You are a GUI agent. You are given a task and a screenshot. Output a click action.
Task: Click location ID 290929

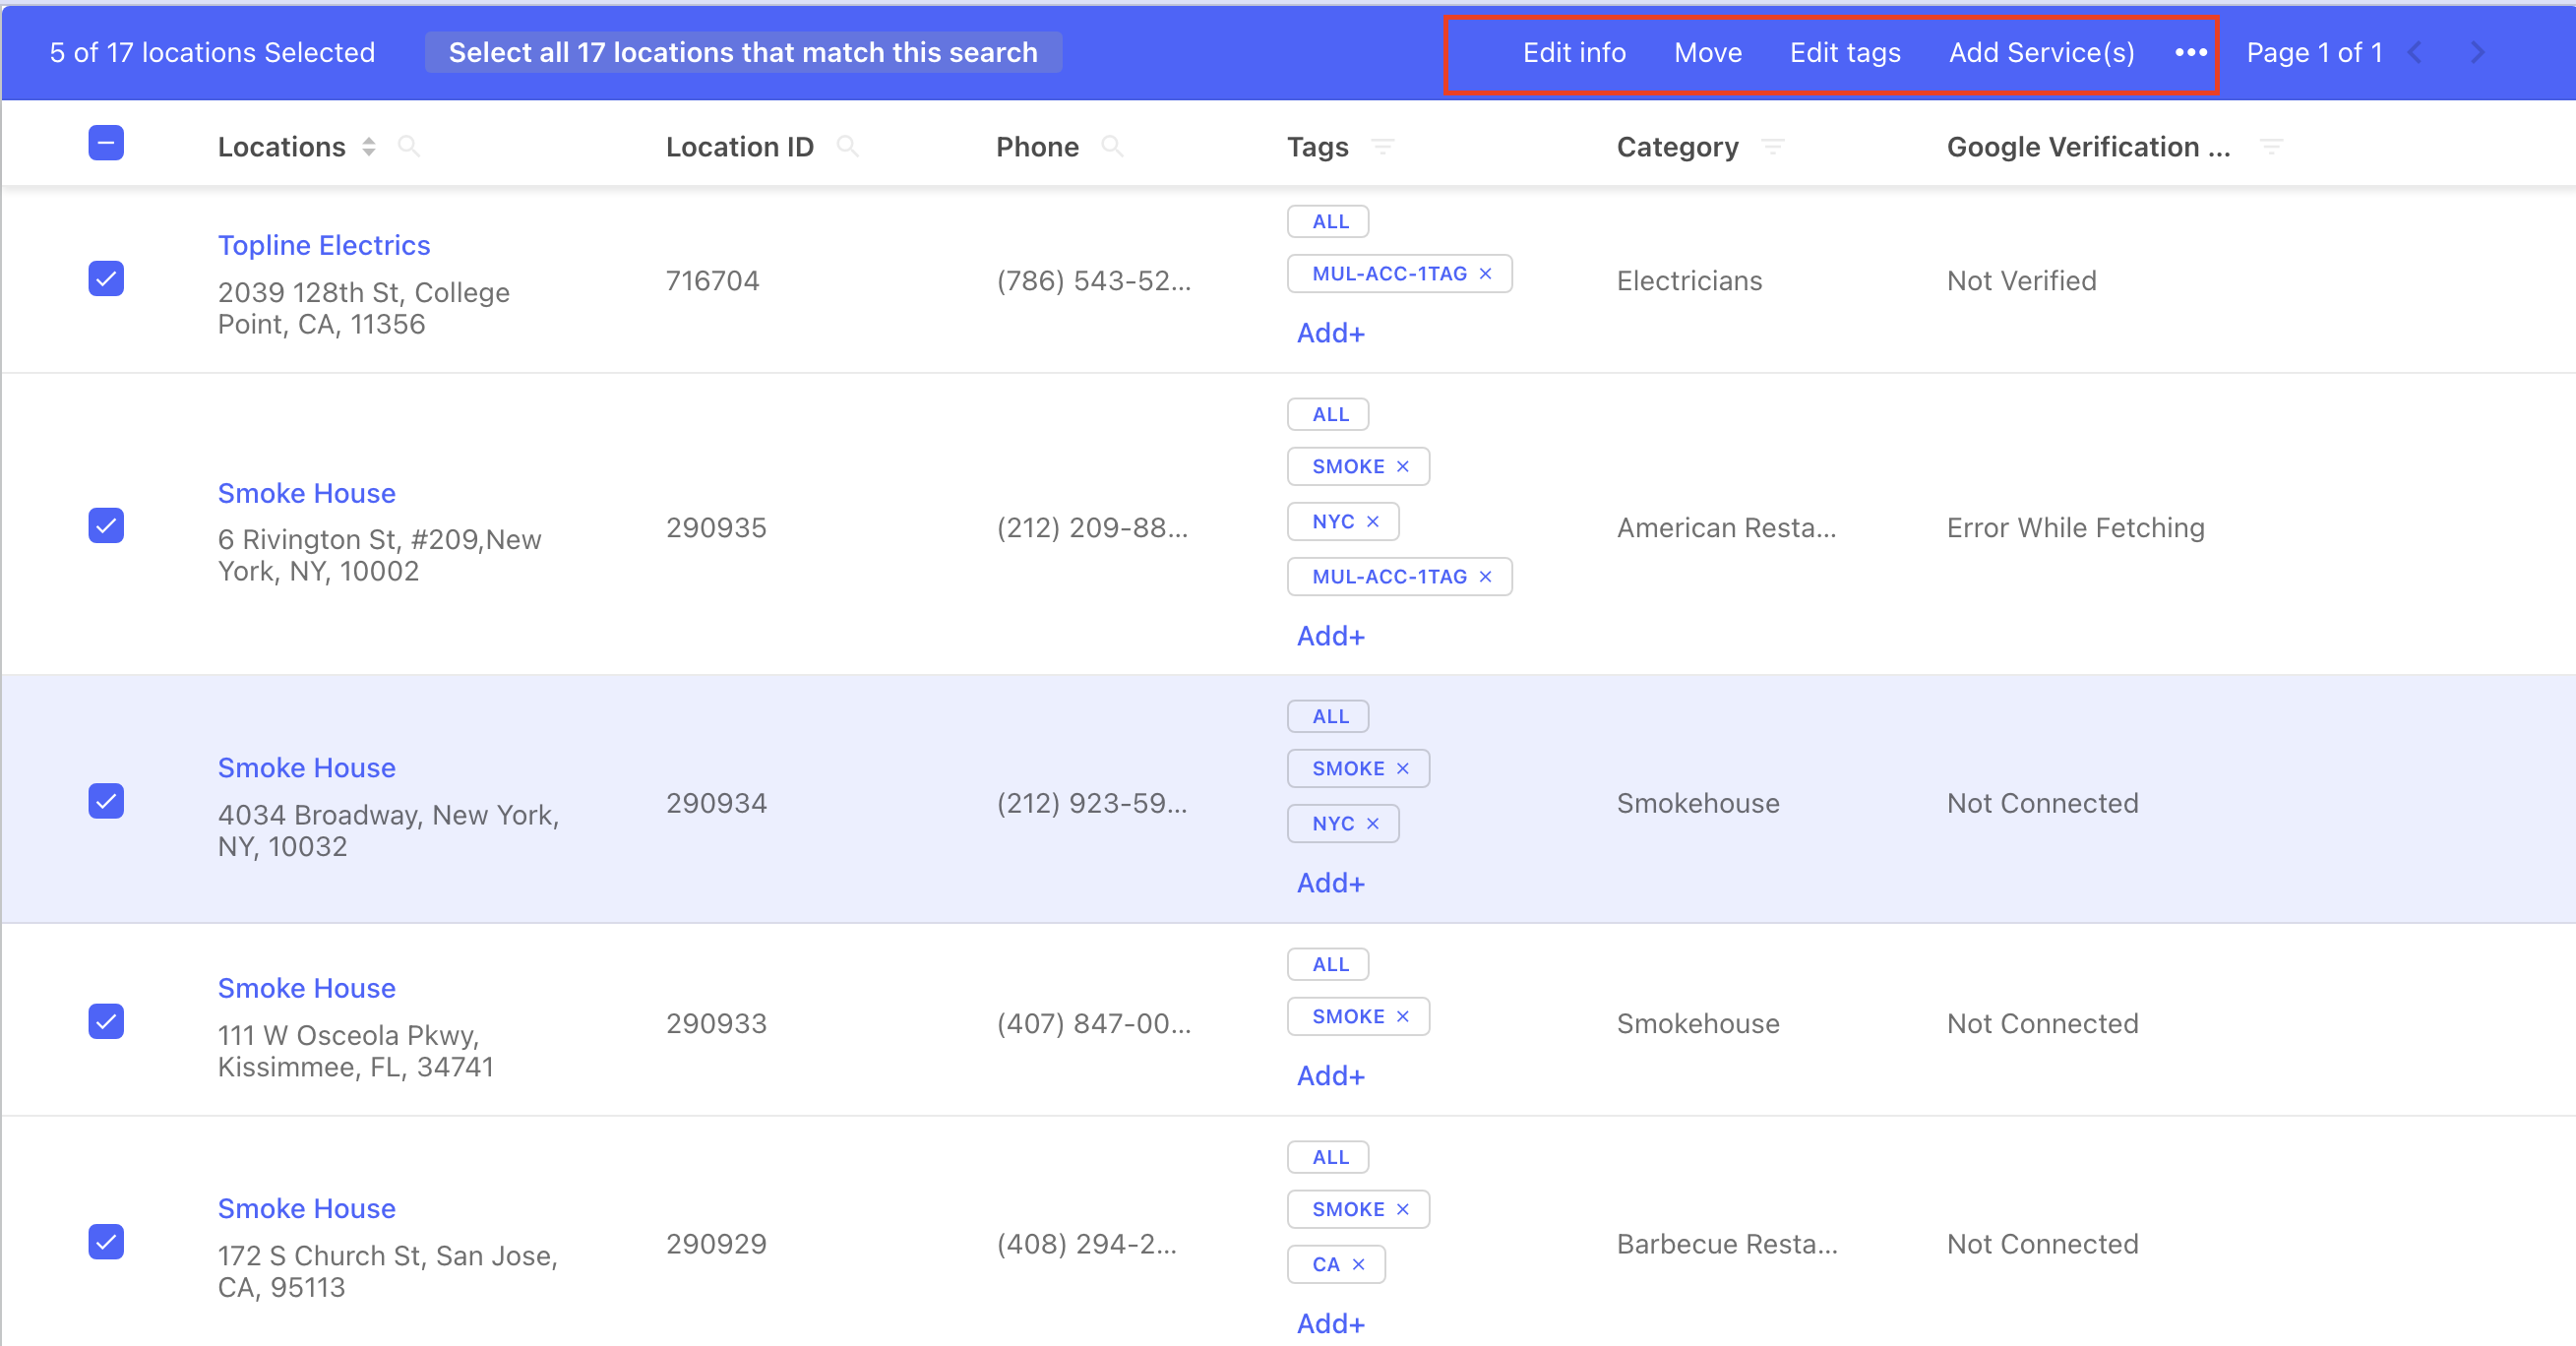click(716, 1244)
